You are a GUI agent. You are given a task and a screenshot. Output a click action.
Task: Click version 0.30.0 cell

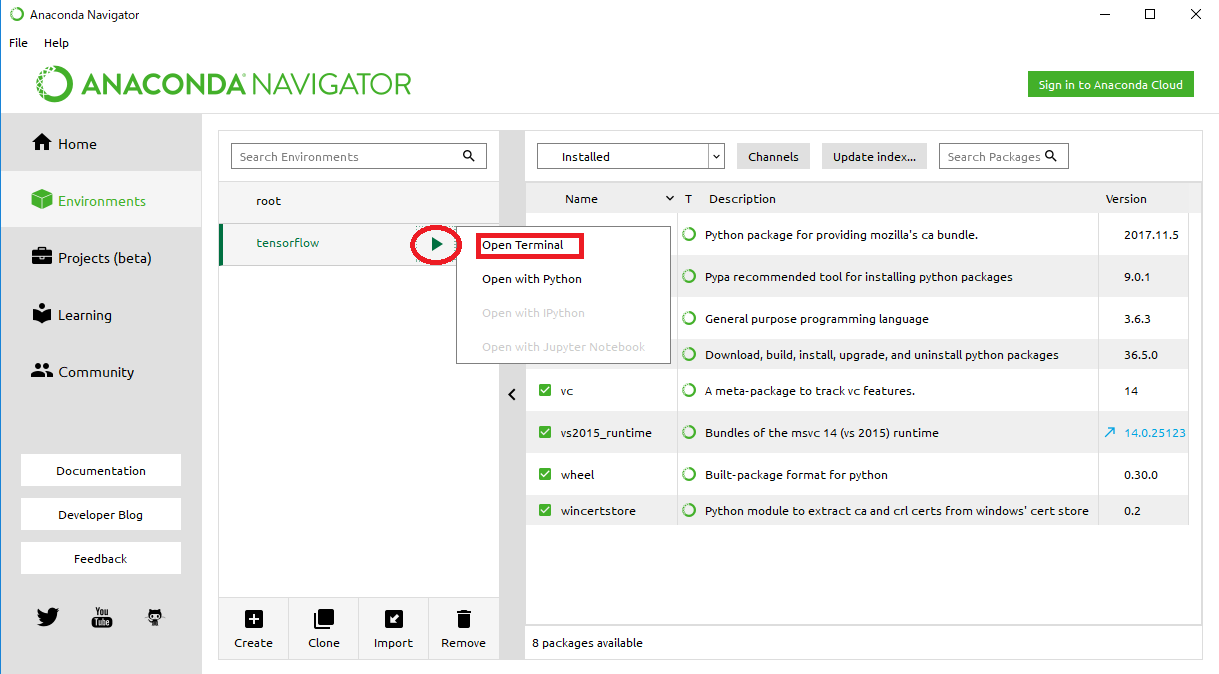coord(1141,475)
